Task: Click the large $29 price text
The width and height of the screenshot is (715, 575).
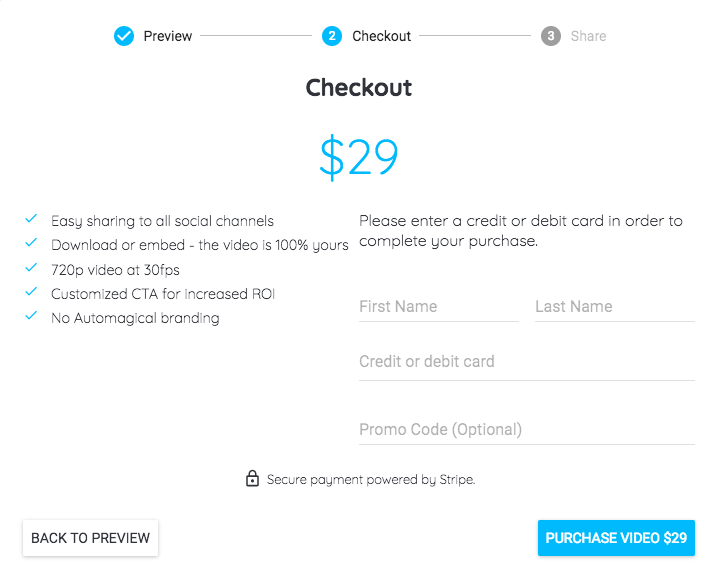Action: click(x=359, y=157)
